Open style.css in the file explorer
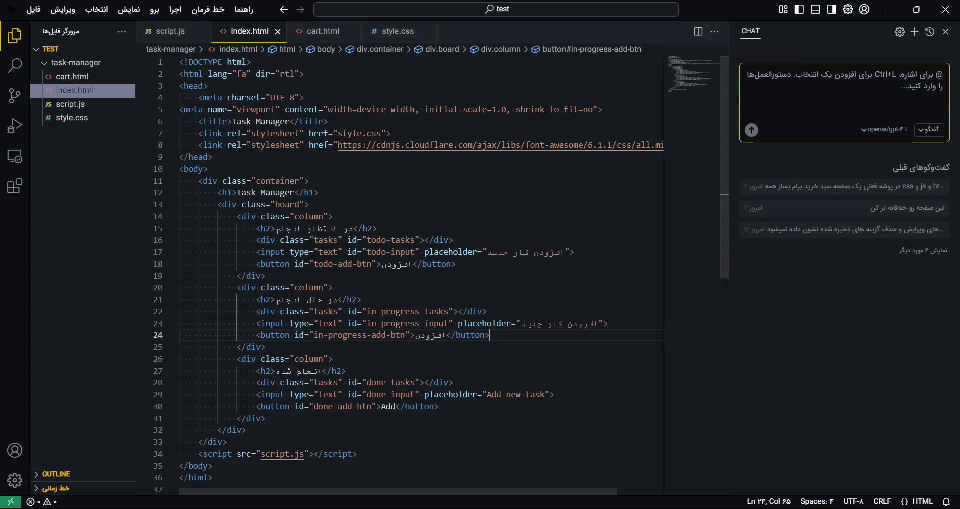This screenshot has width=960, height=509. pyautogui.click(x=83, y=118)
